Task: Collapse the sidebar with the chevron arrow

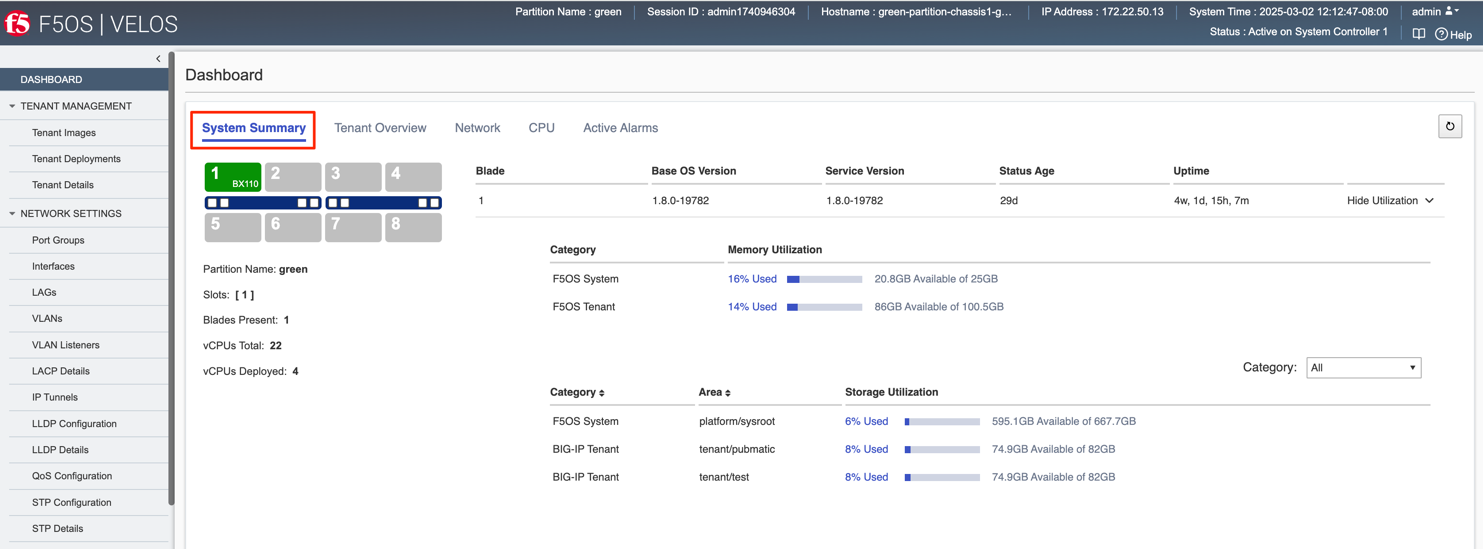Action: 158,59
